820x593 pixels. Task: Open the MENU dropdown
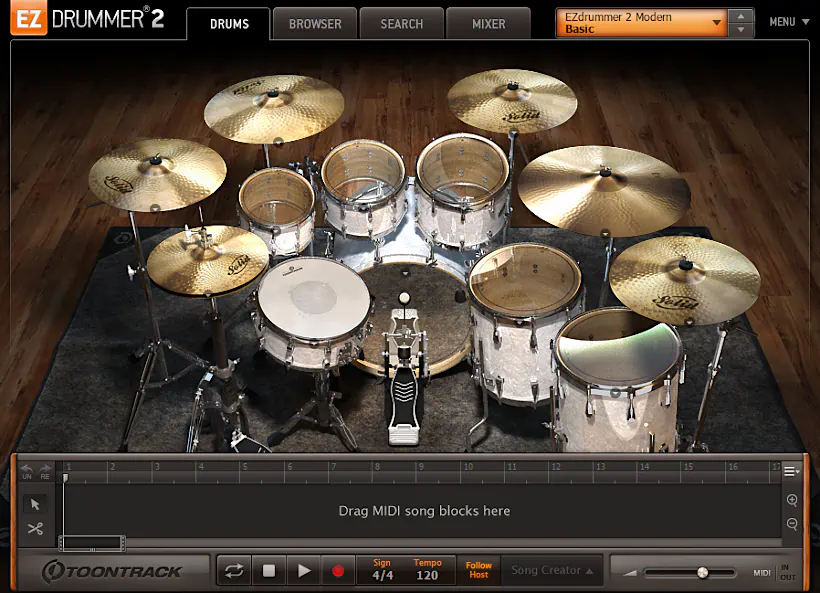(789, 22)
